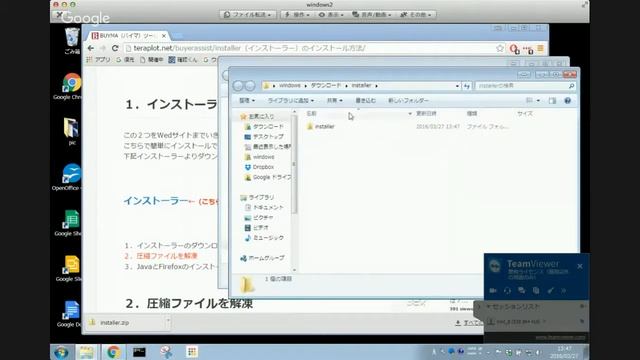
Task: Click the red Opera-like extension icon in Chrome
Action: coord(514,49)
